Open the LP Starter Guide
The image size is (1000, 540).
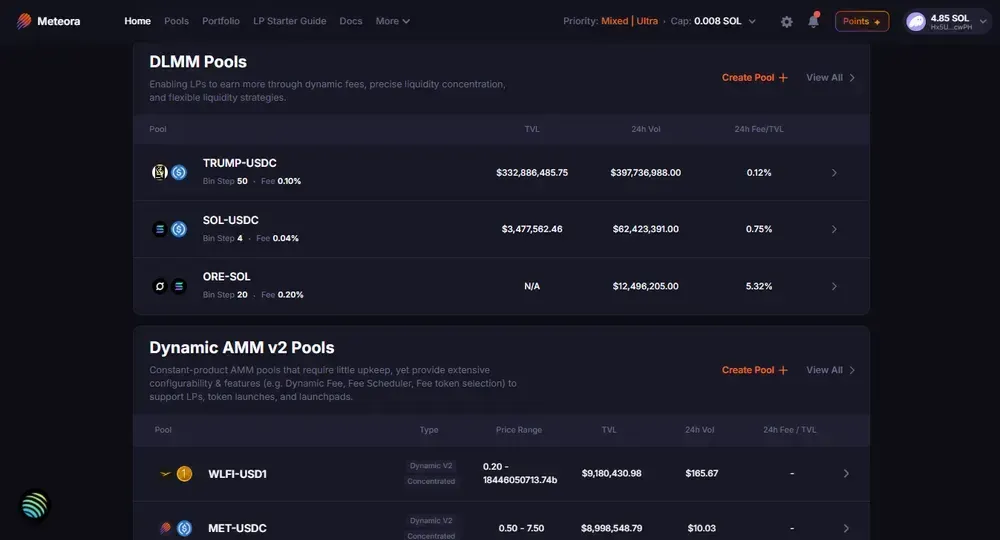[290, 21]
